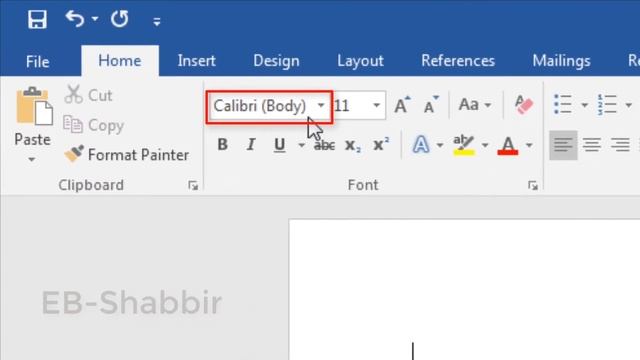Toggle Subscript formatting

coord(353,145)
